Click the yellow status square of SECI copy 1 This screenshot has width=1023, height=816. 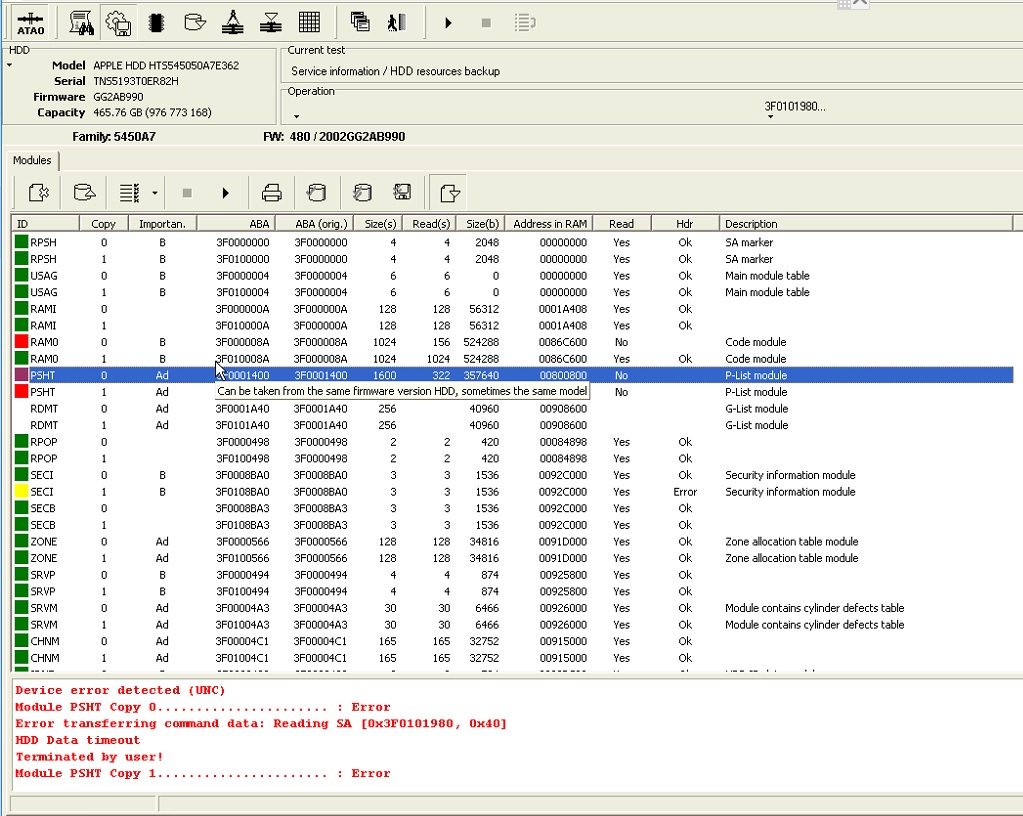[x=22, y=491]
